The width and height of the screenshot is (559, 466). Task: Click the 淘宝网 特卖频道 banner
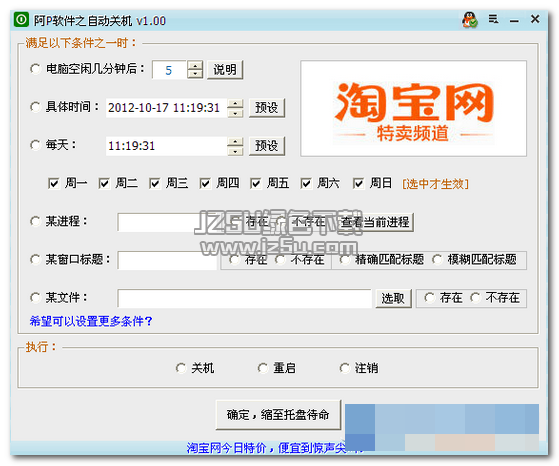(x=414, y=108)
